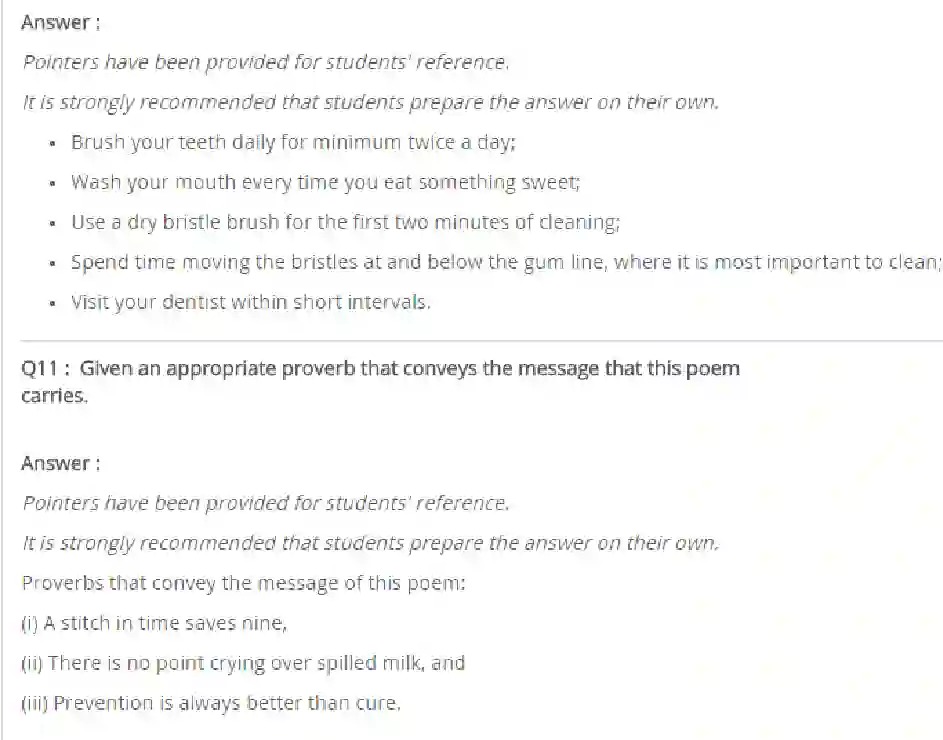The width and height of the screenshot is (943, 740).
Task: Select the "A stitch in time saves nine" proverb
Action: [x=154, y=623]
